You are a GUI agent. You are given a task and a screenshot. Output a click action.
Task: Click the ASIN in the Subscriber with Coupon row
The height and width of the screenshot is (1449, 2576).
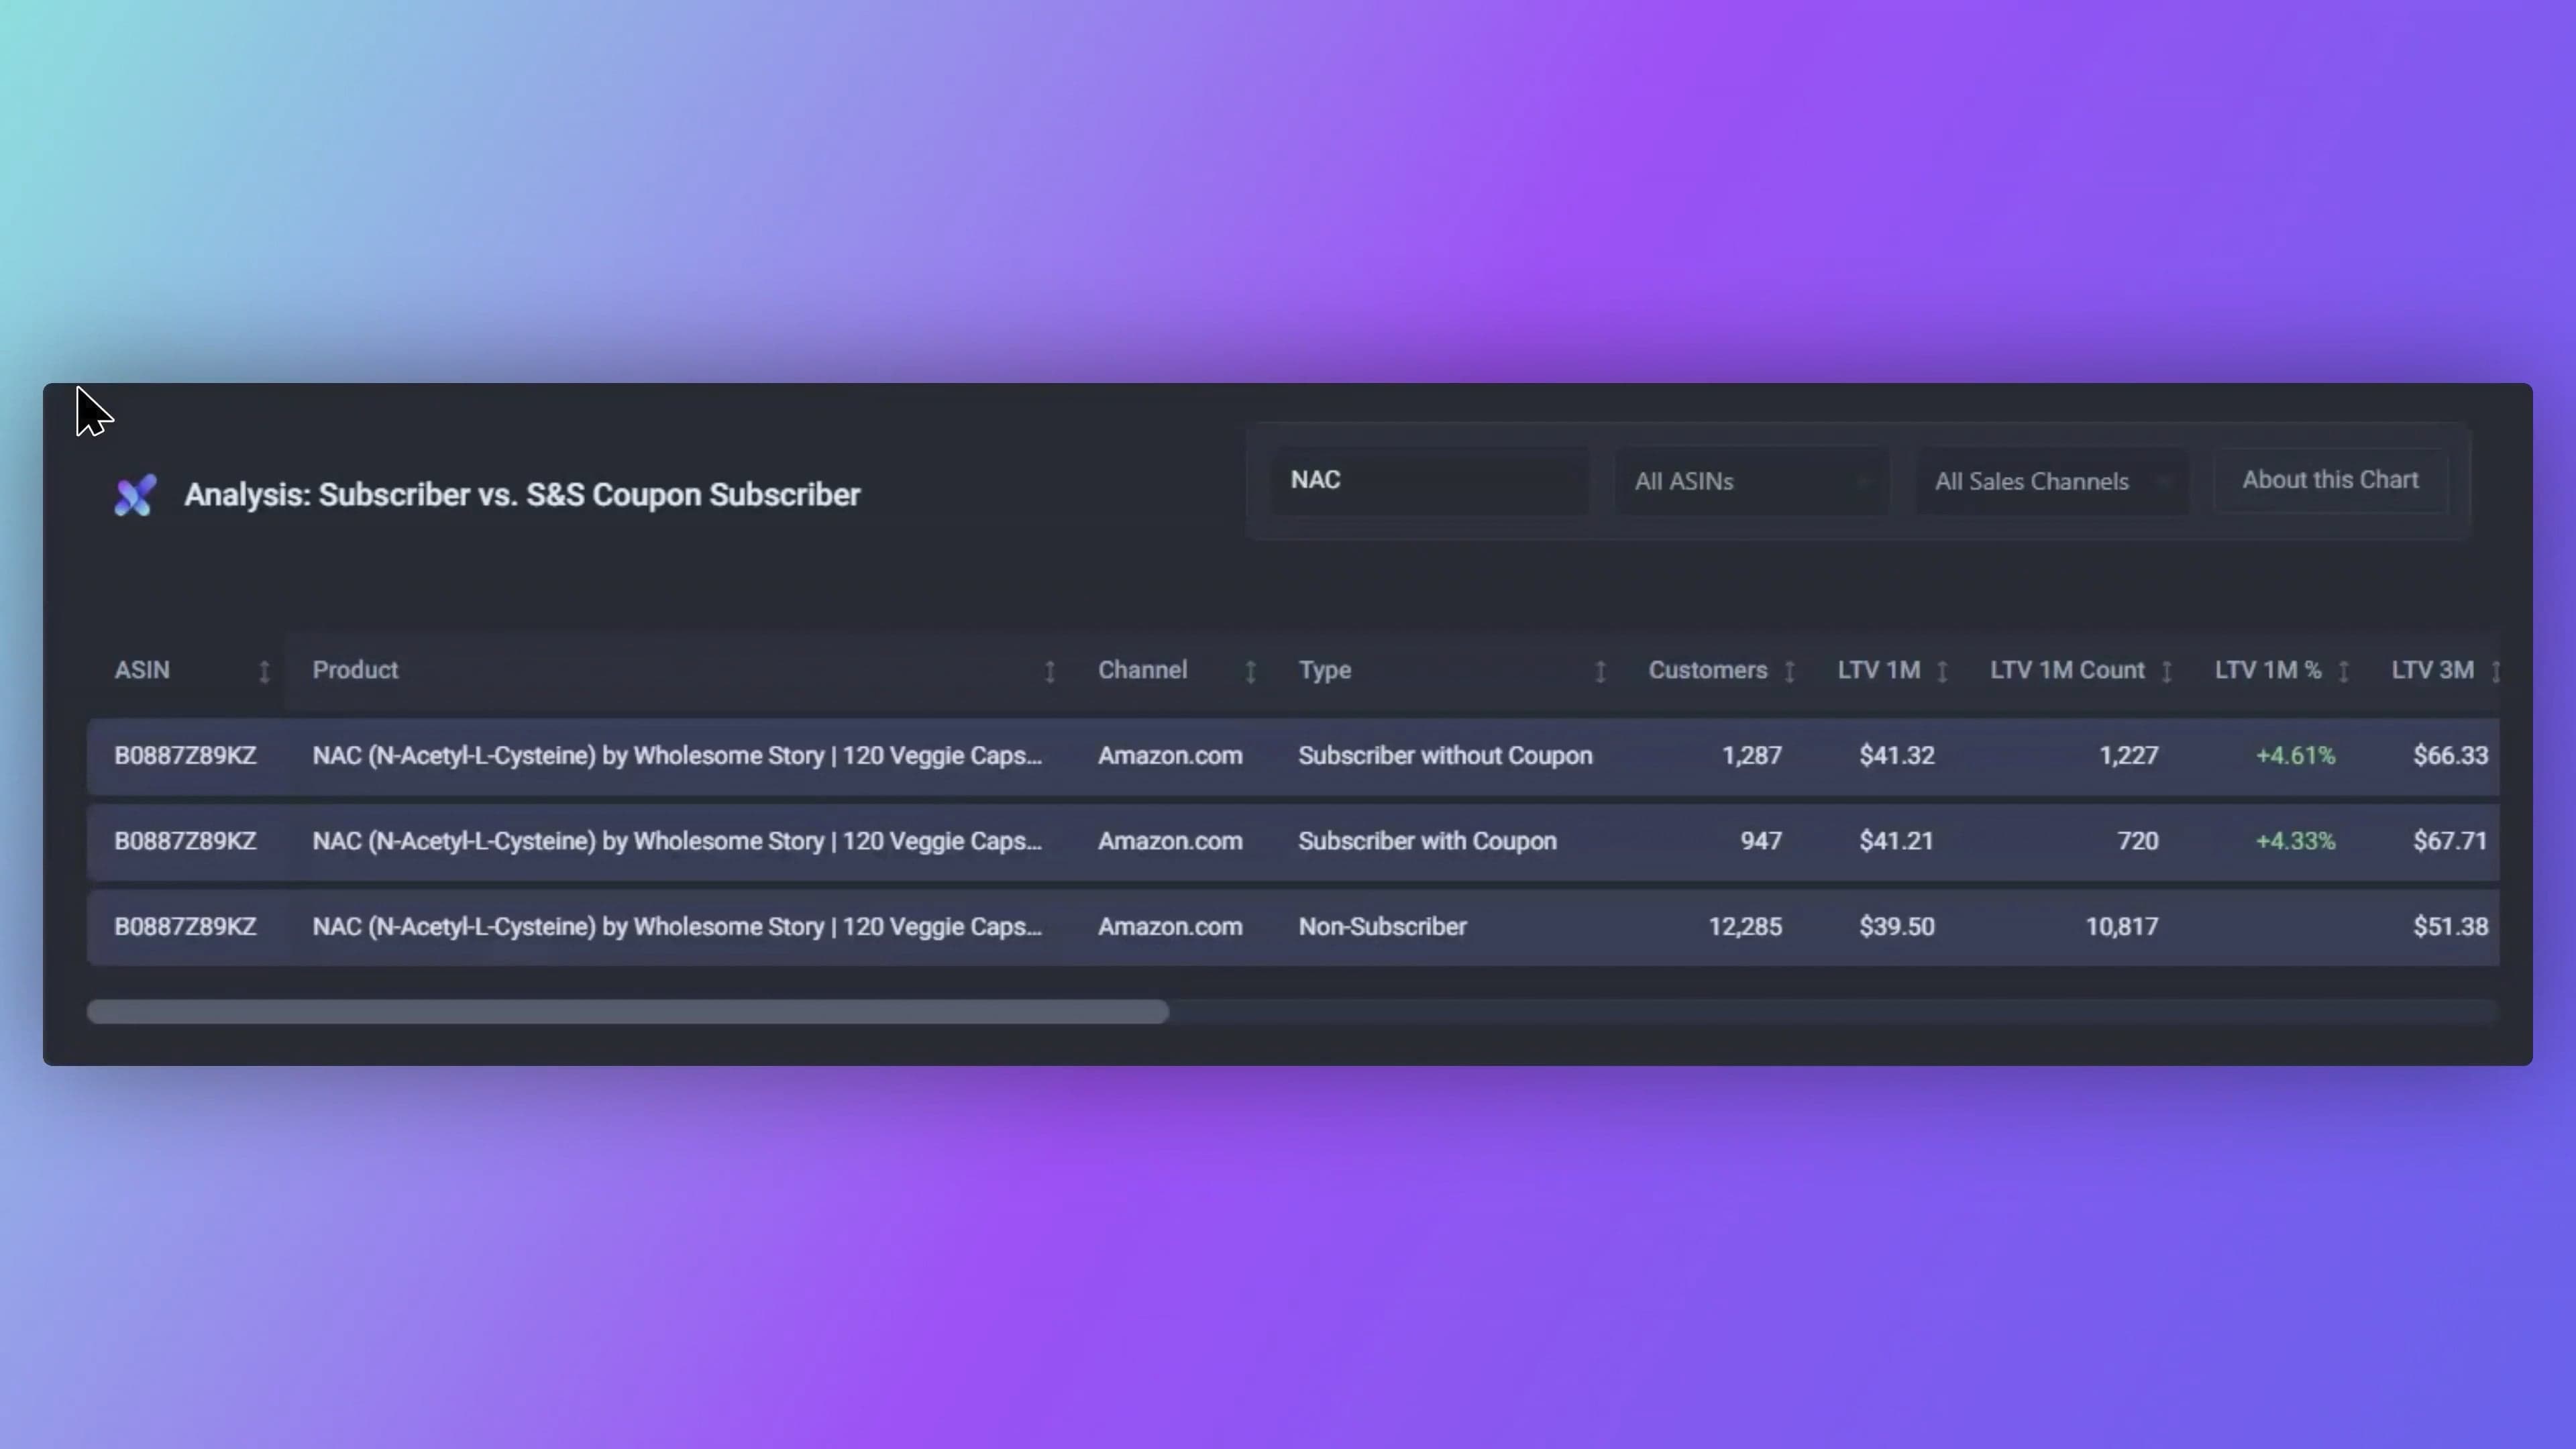coord(185,841)
